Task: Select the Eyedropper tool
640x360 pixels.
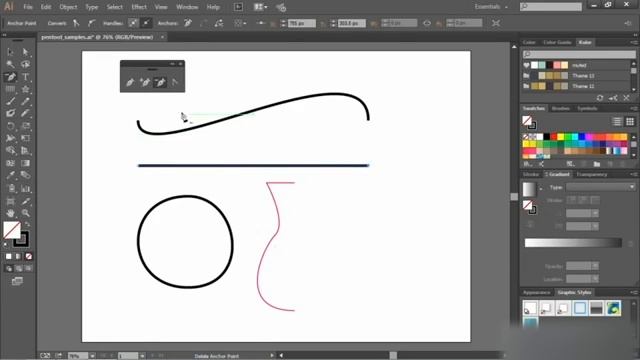Action: pos(11,176)
